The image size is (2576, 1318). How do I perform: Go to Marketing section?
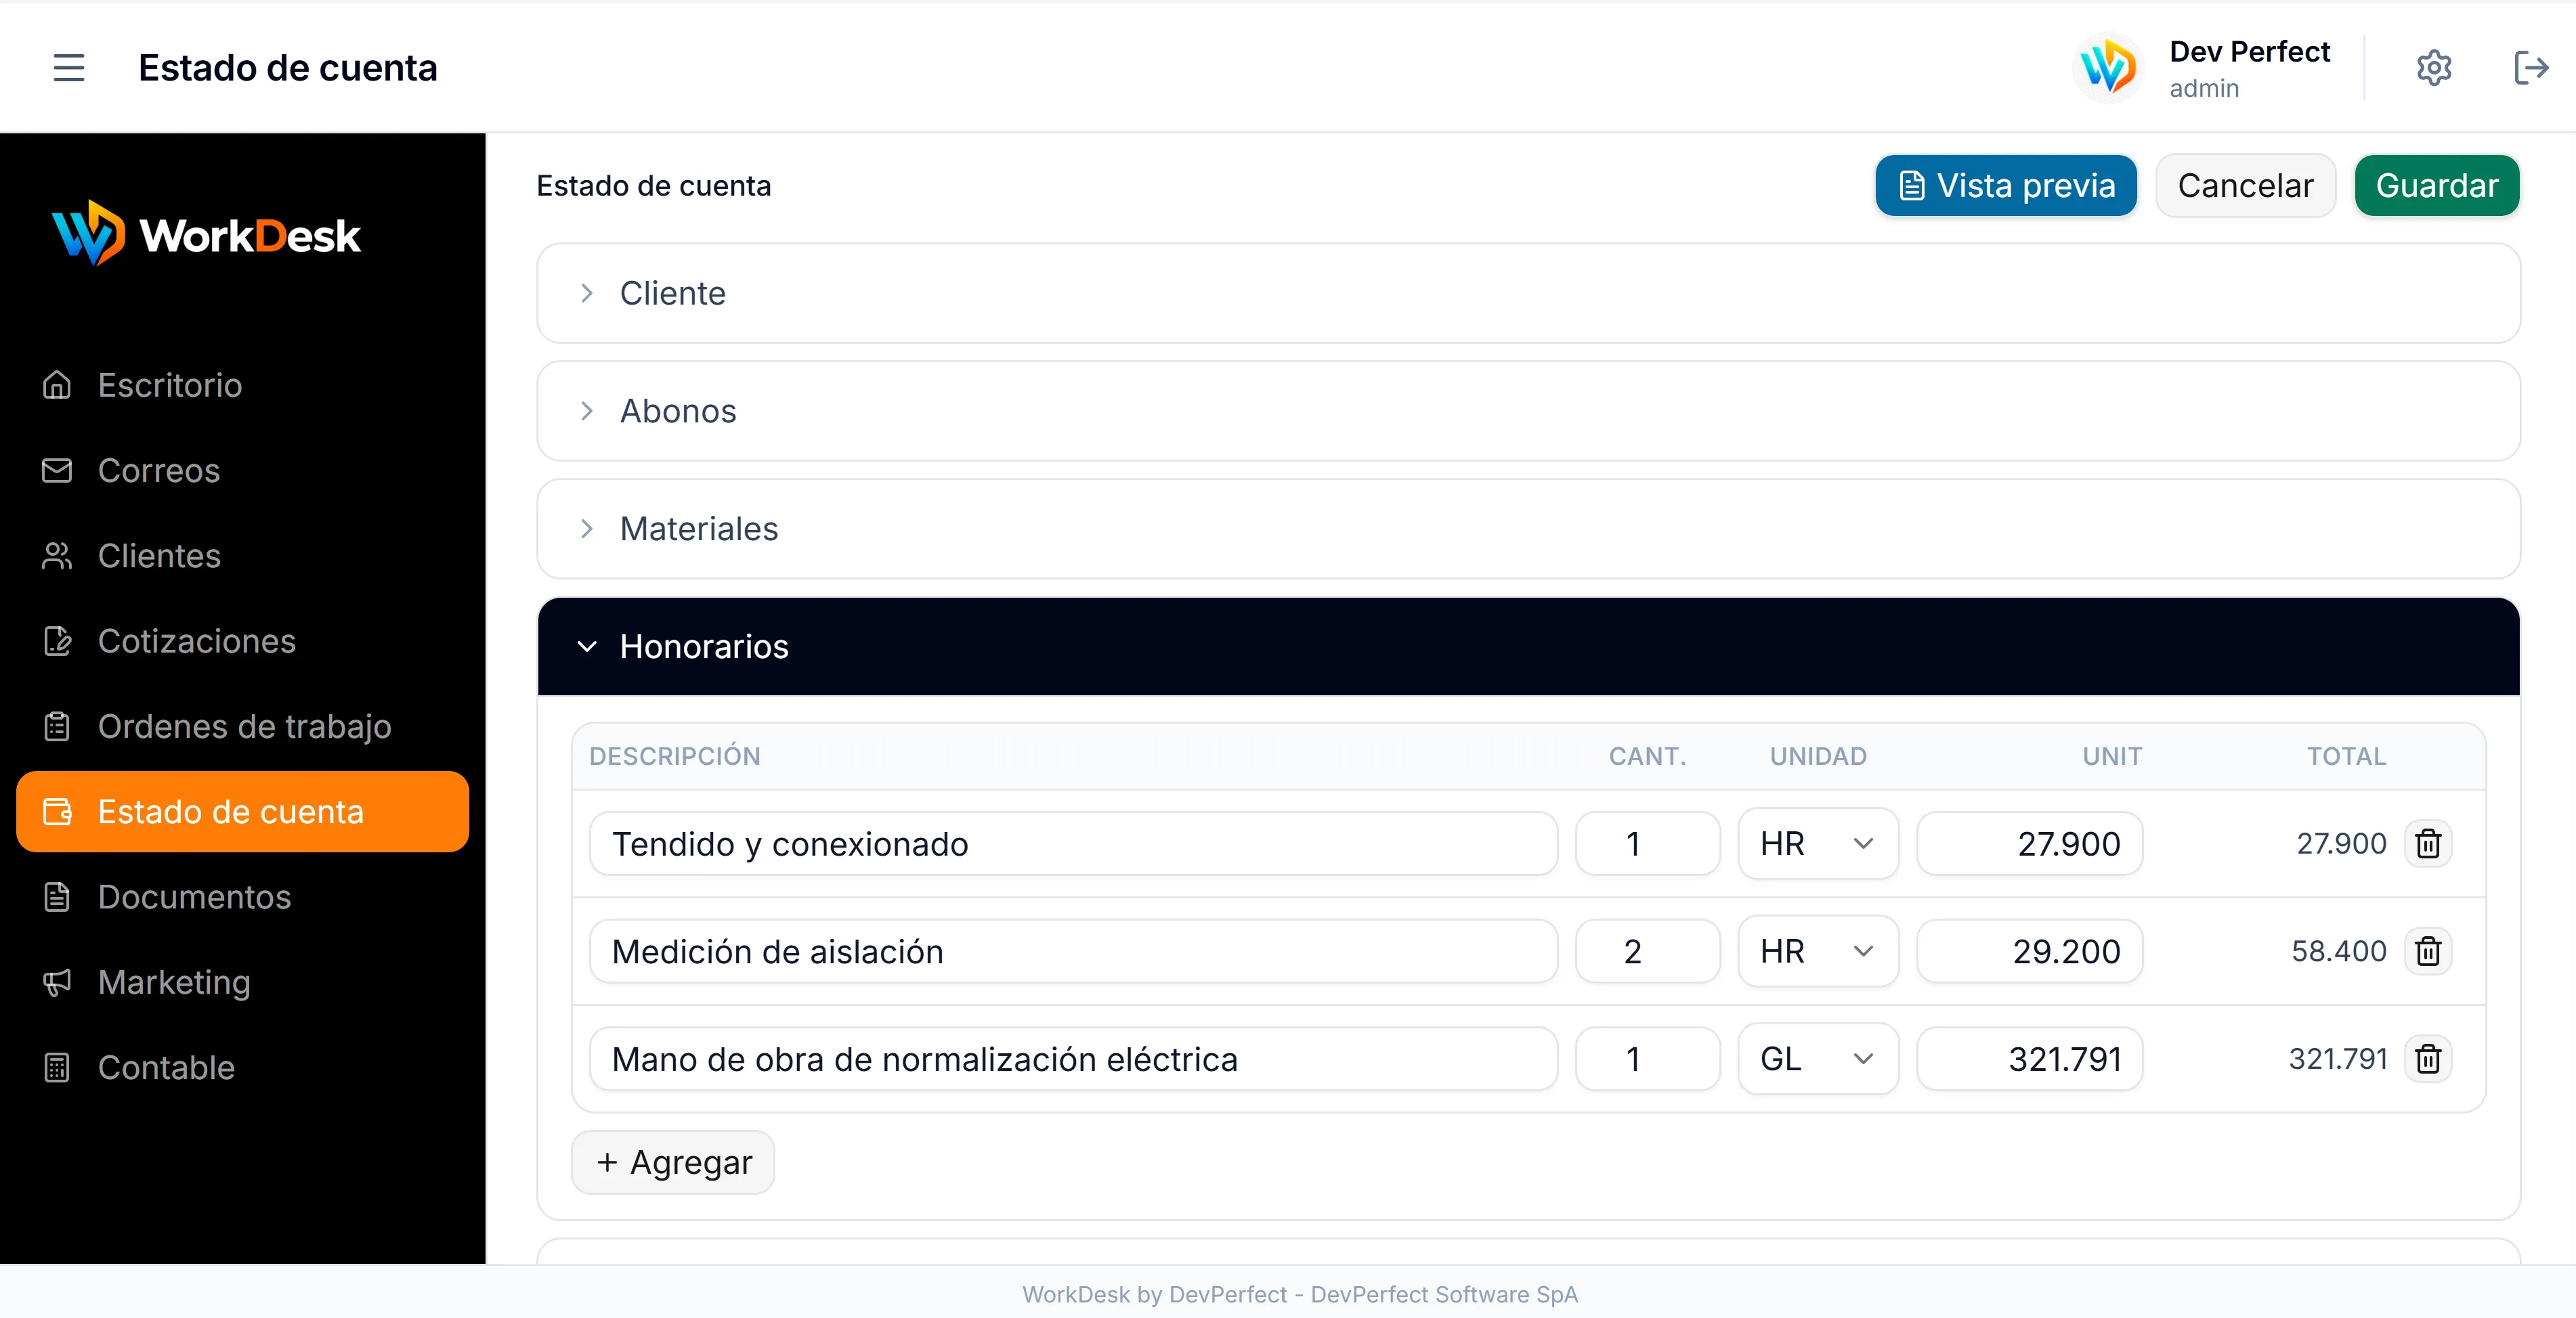(x=242, y=982)
